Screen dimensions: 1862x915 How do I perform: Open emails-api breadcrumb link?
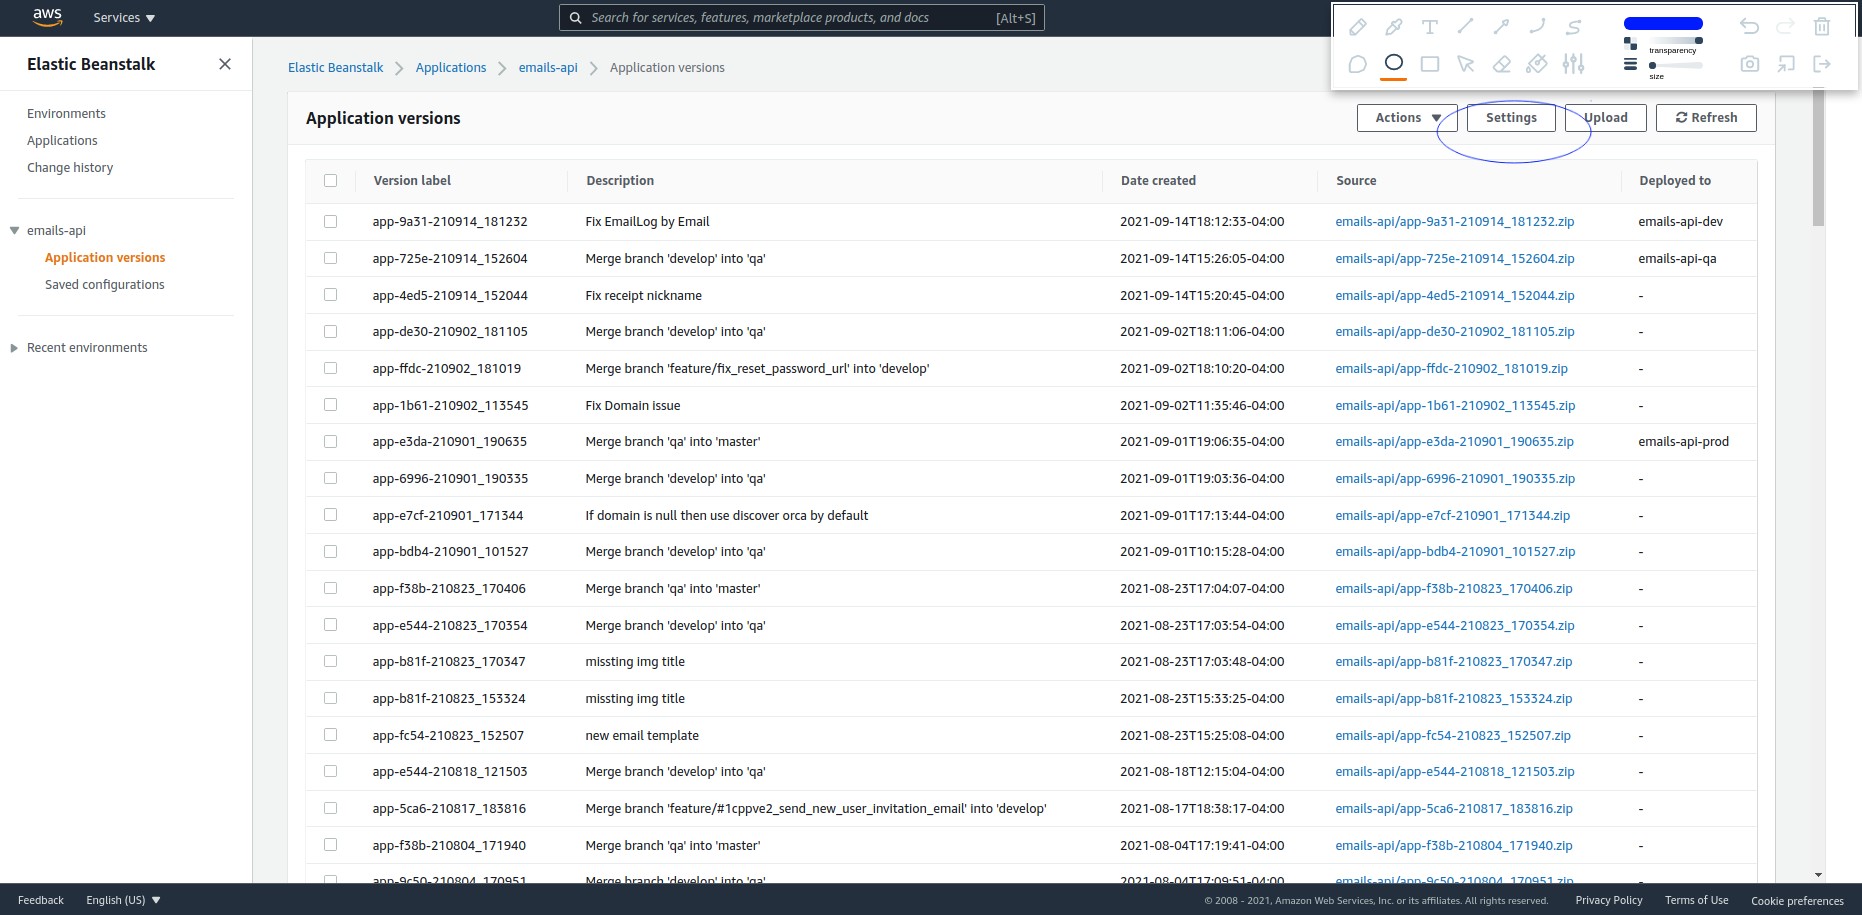click(548, 68)
